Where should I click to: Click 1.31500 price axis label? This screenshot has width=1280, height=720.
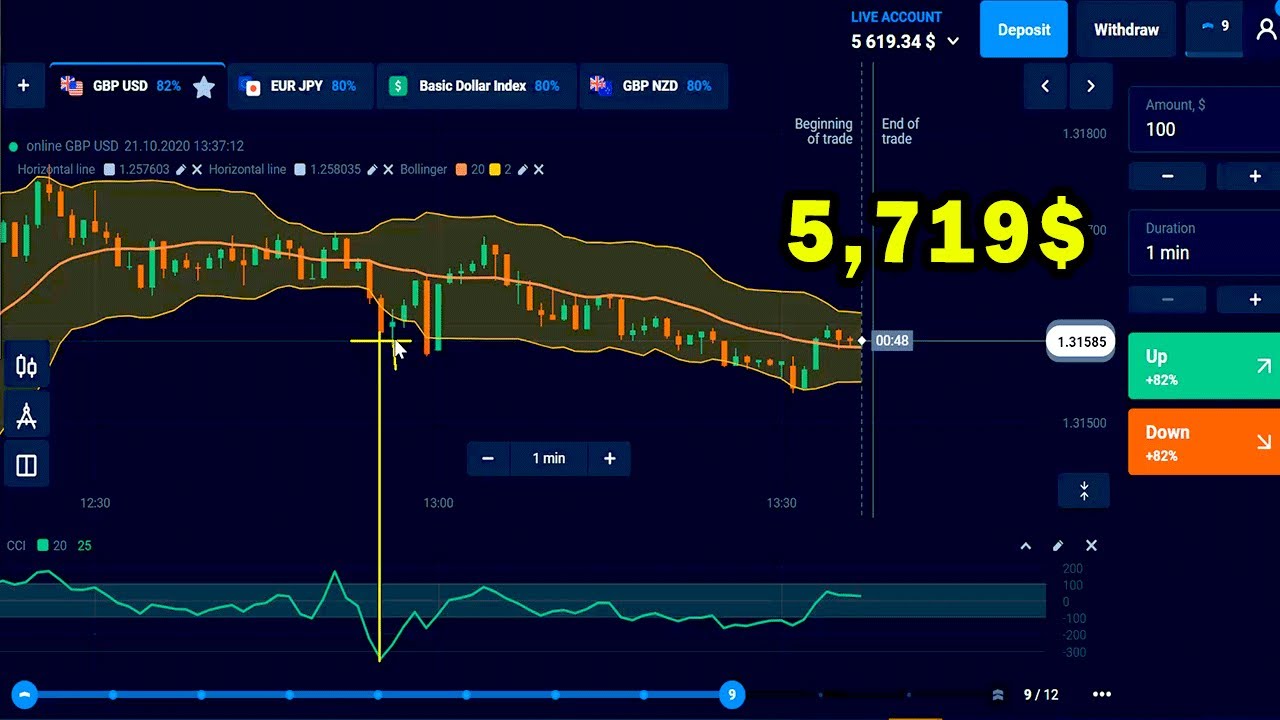click(1084, 423)
